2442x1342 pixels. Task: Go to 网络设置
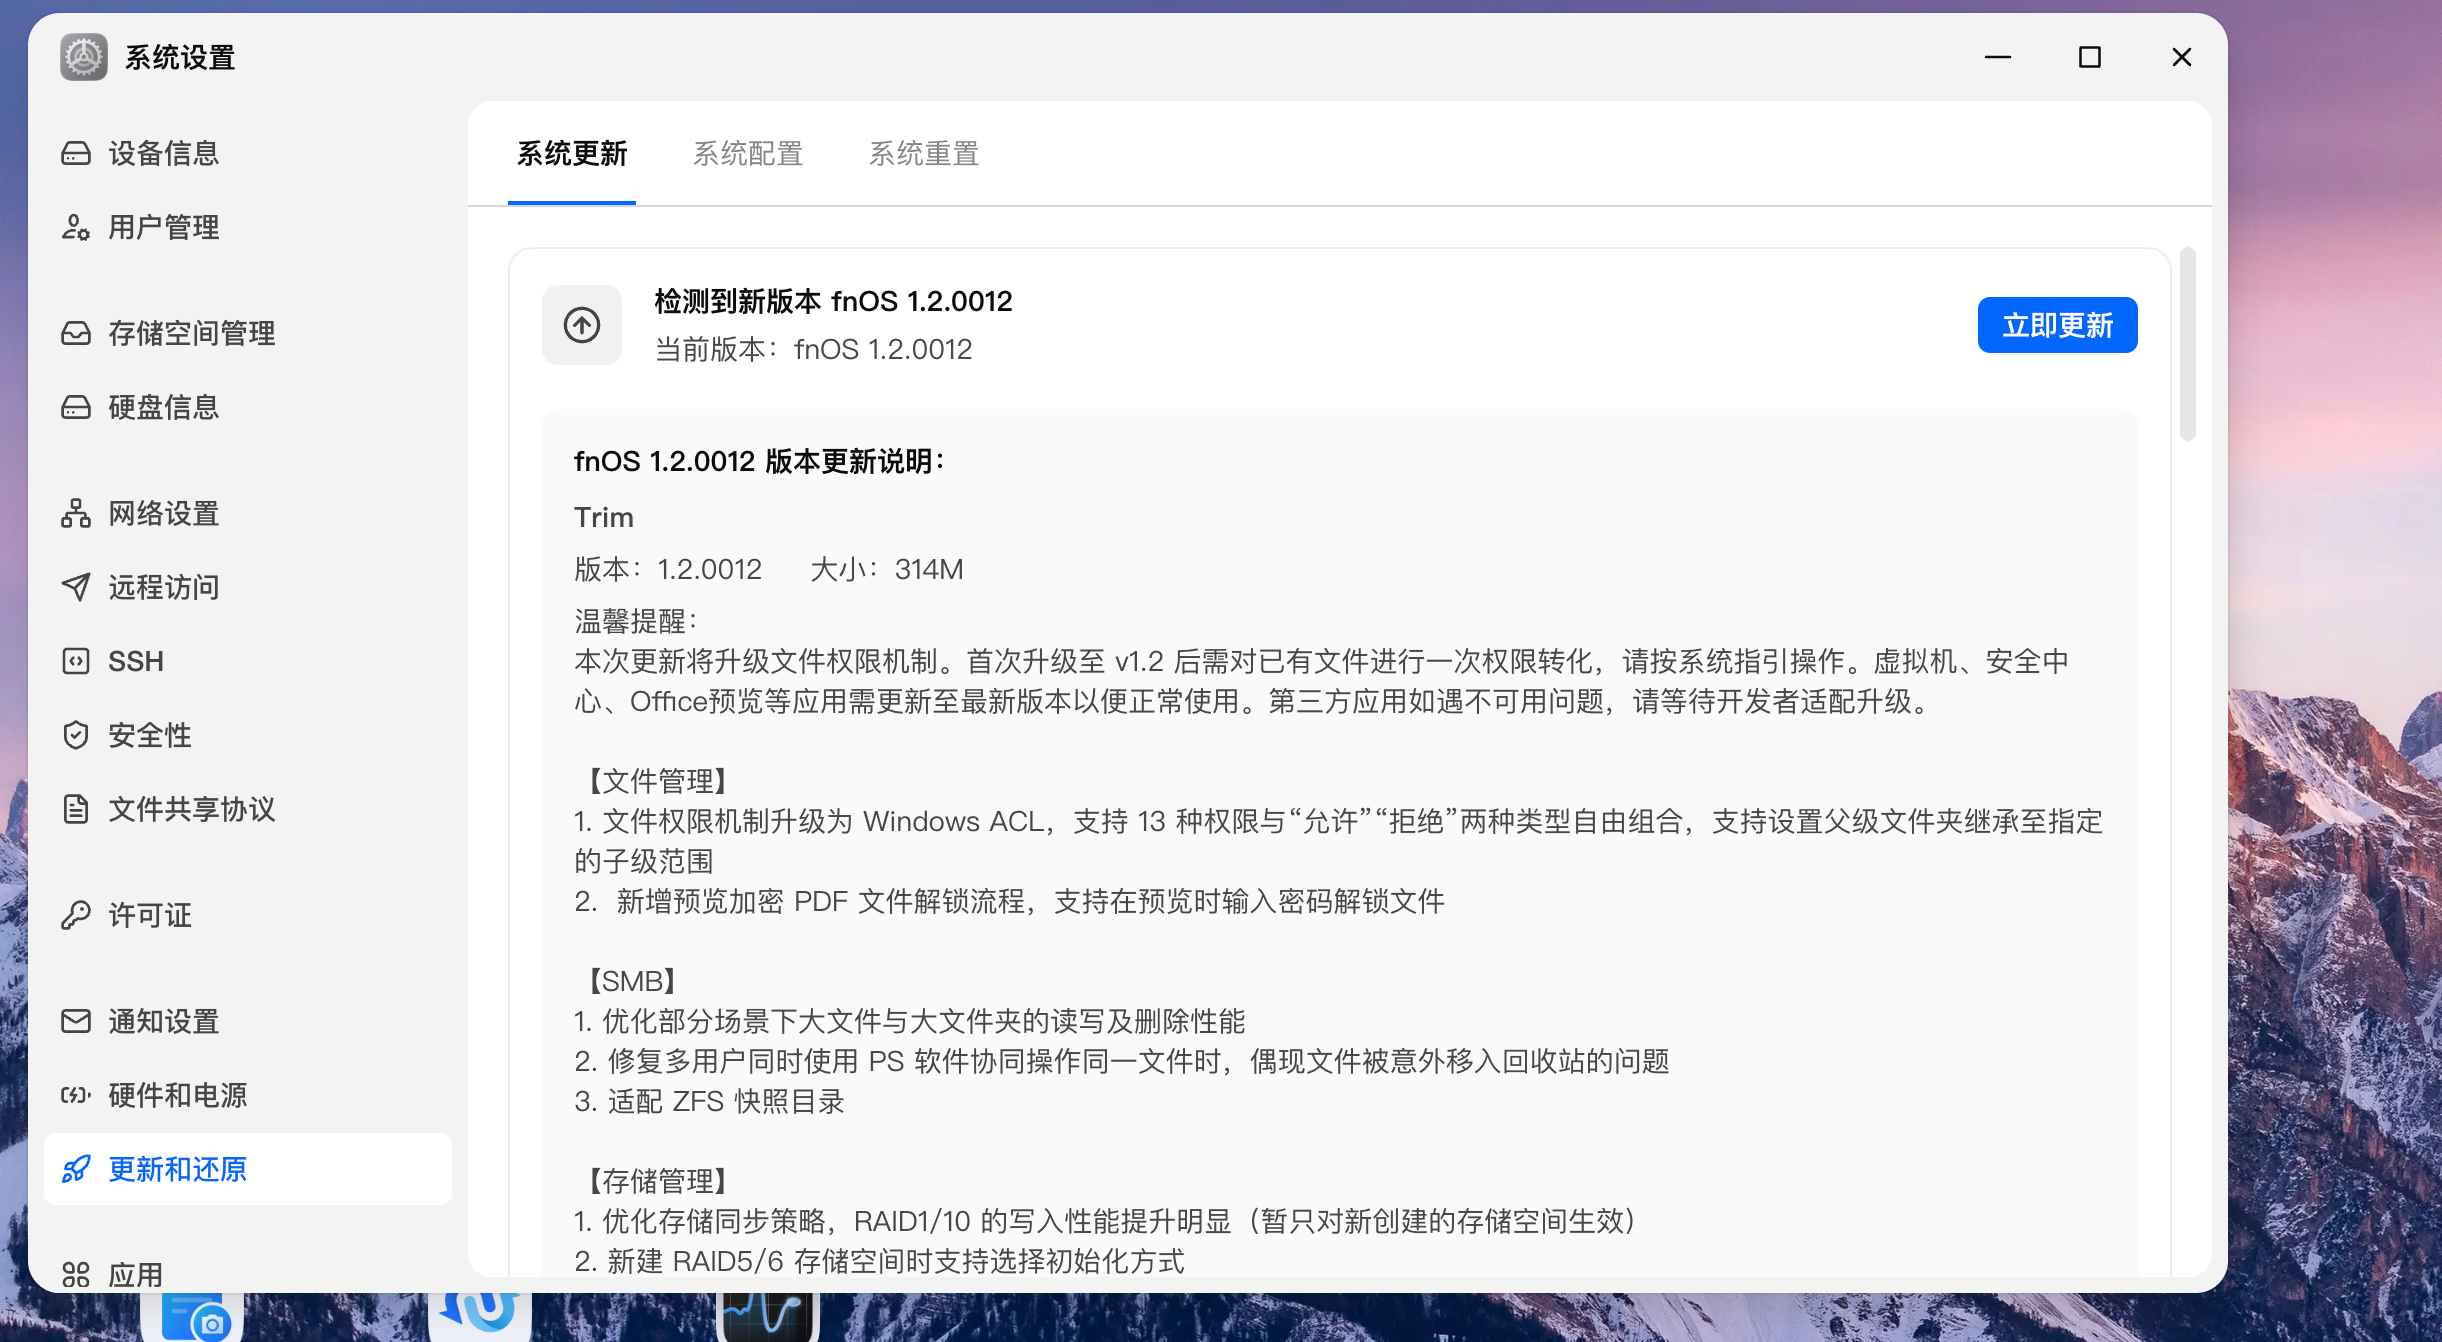pos(248,513)
